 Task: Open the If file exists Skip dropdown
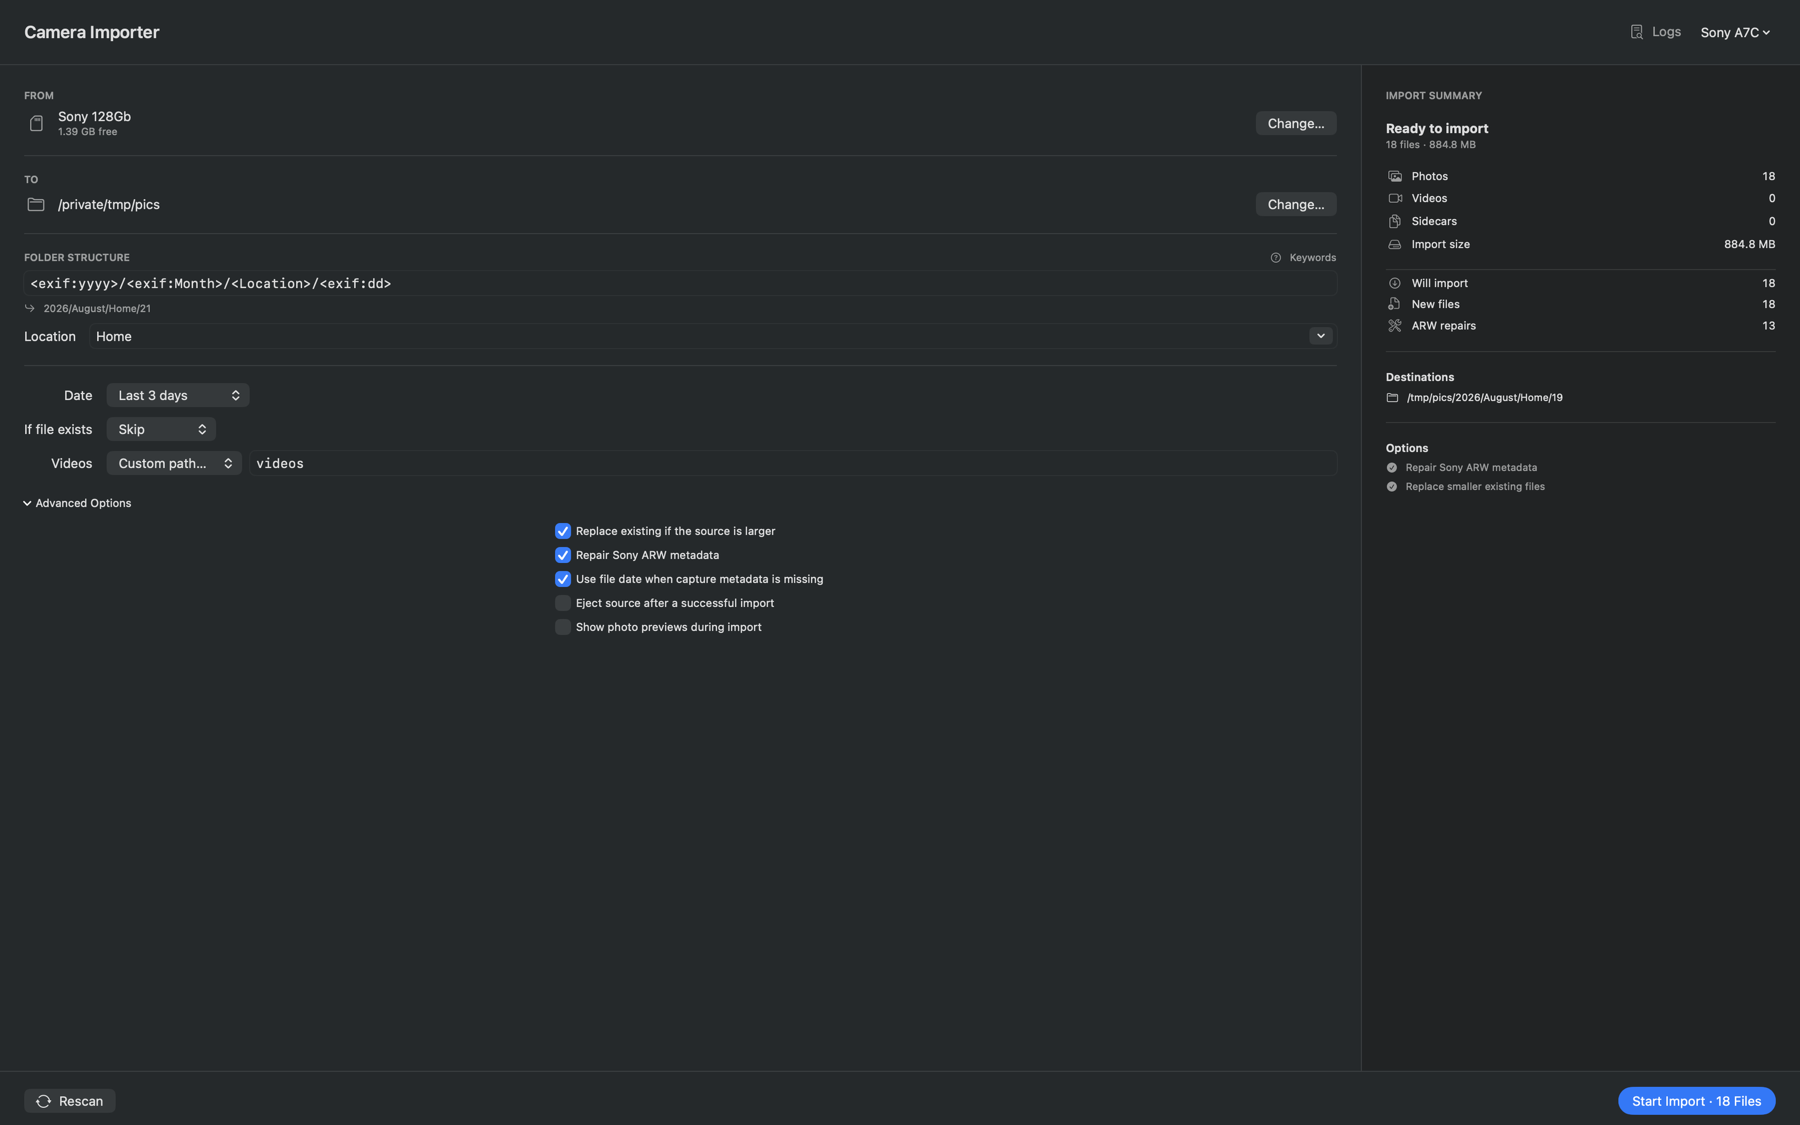[161, 429]
